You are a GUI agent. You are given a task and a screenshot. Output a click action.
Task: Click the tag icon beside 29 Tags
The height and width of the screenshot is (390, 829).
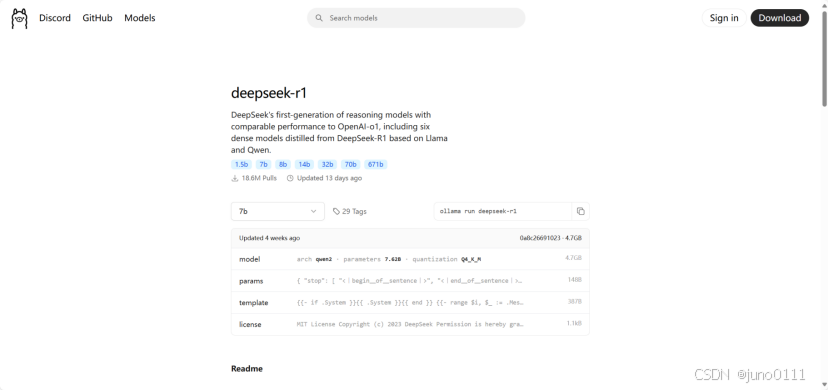[336, 211]
